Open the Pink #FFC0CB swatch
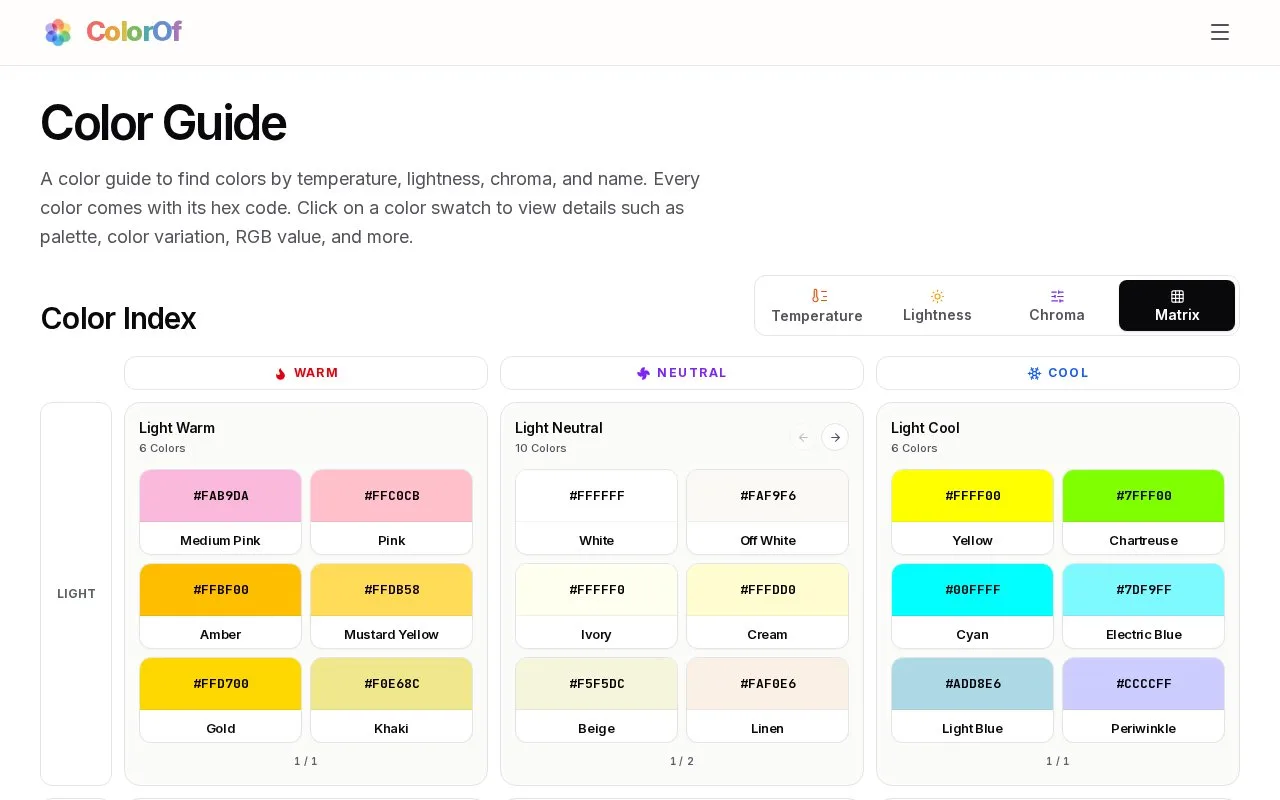1280x800 pixels. coord(391,512)
